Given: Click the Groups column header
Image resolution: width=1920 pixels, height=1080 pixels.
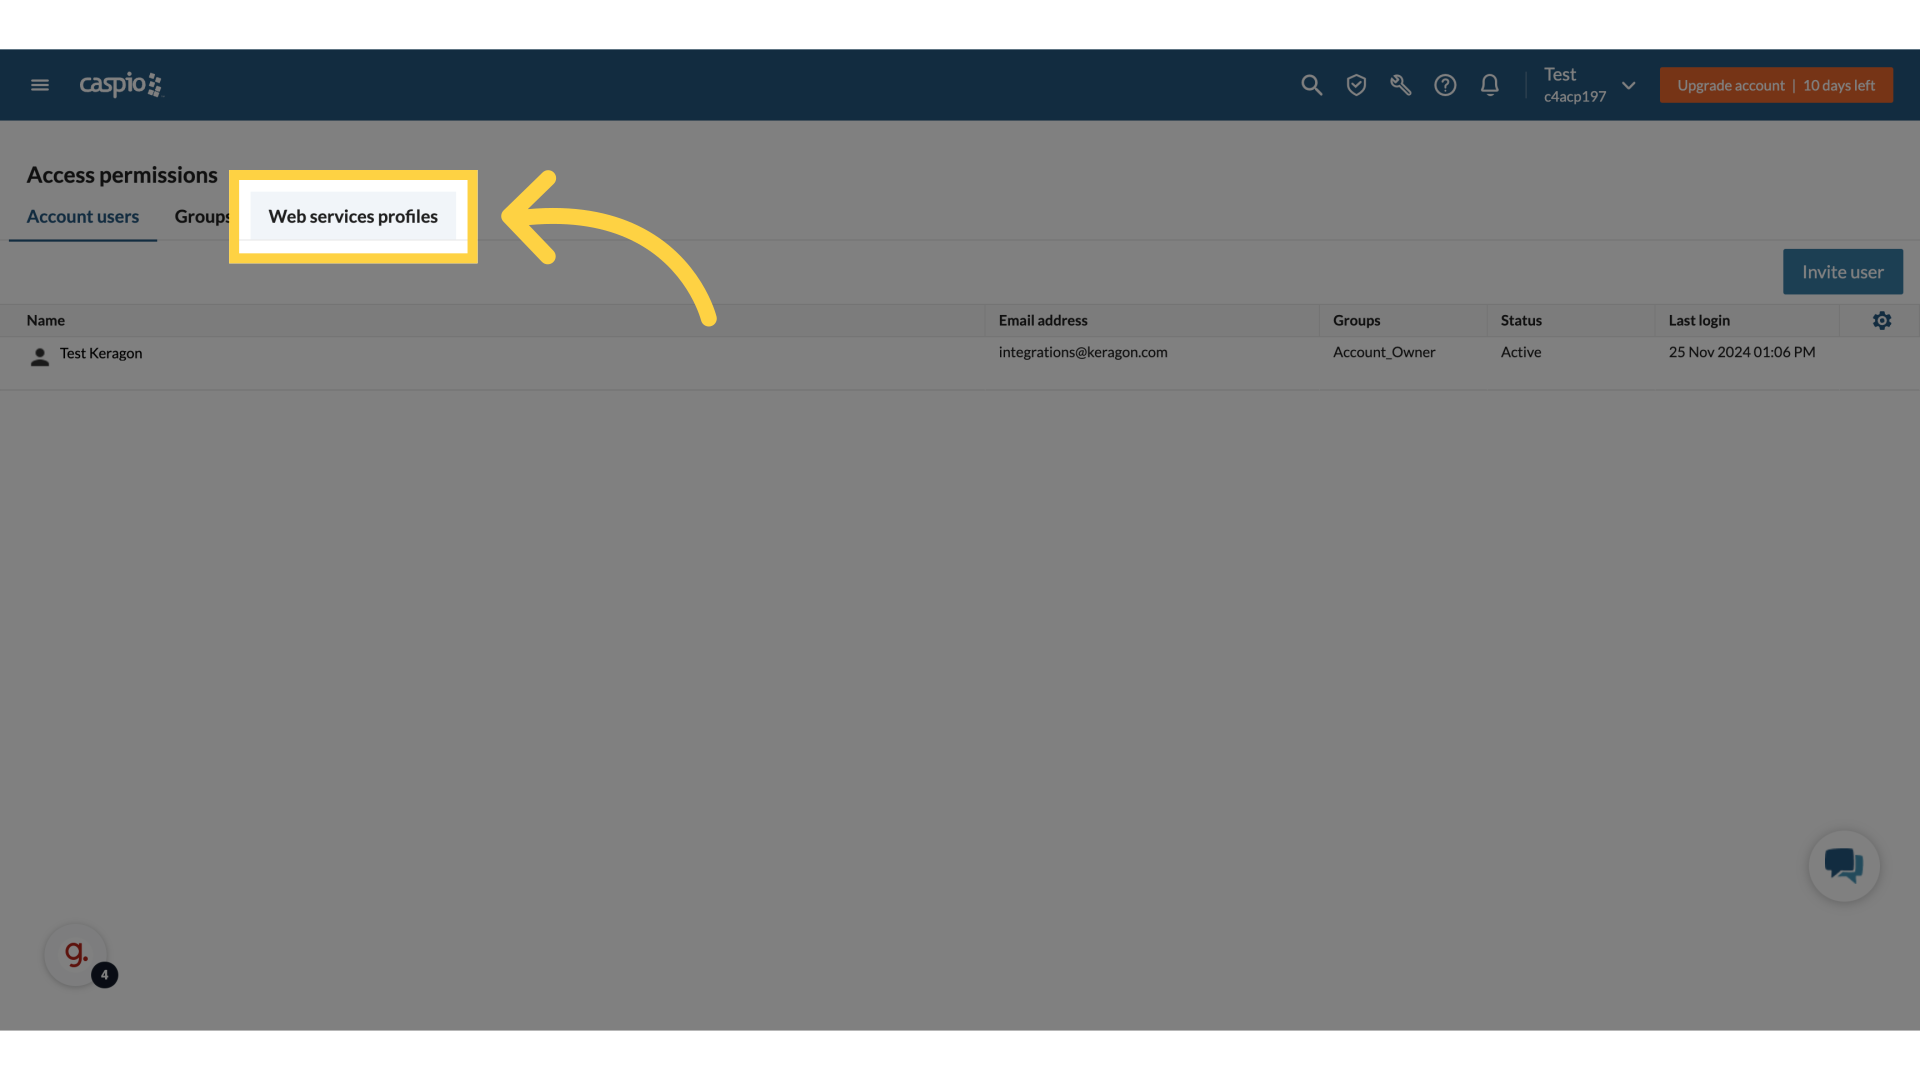Looking at the screenshot, I should (x=1357, y=321).
